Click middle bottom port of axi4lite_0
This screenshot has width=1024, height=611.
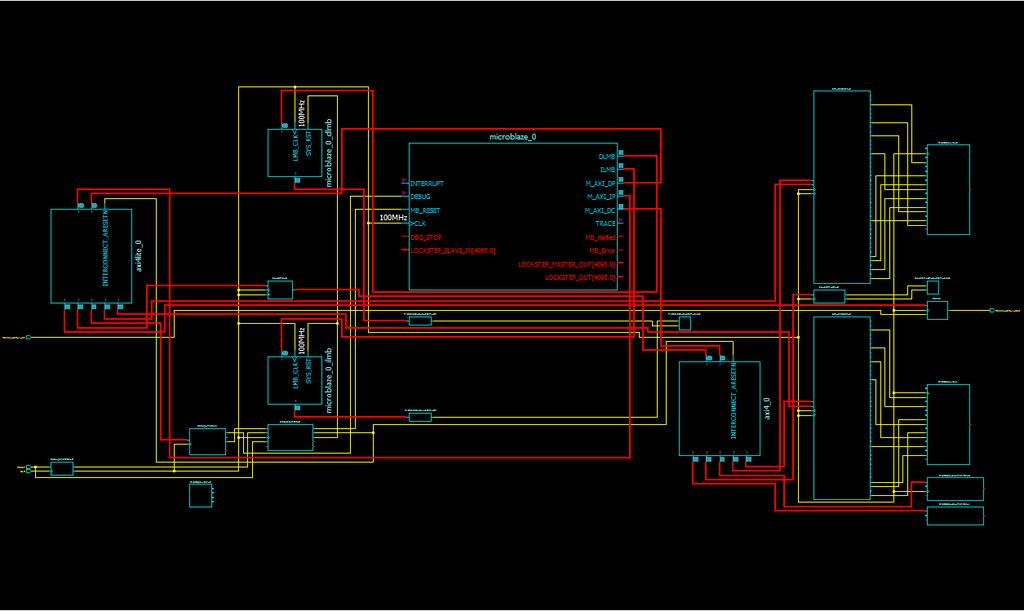pyautogui.click(x=93, y=306)
